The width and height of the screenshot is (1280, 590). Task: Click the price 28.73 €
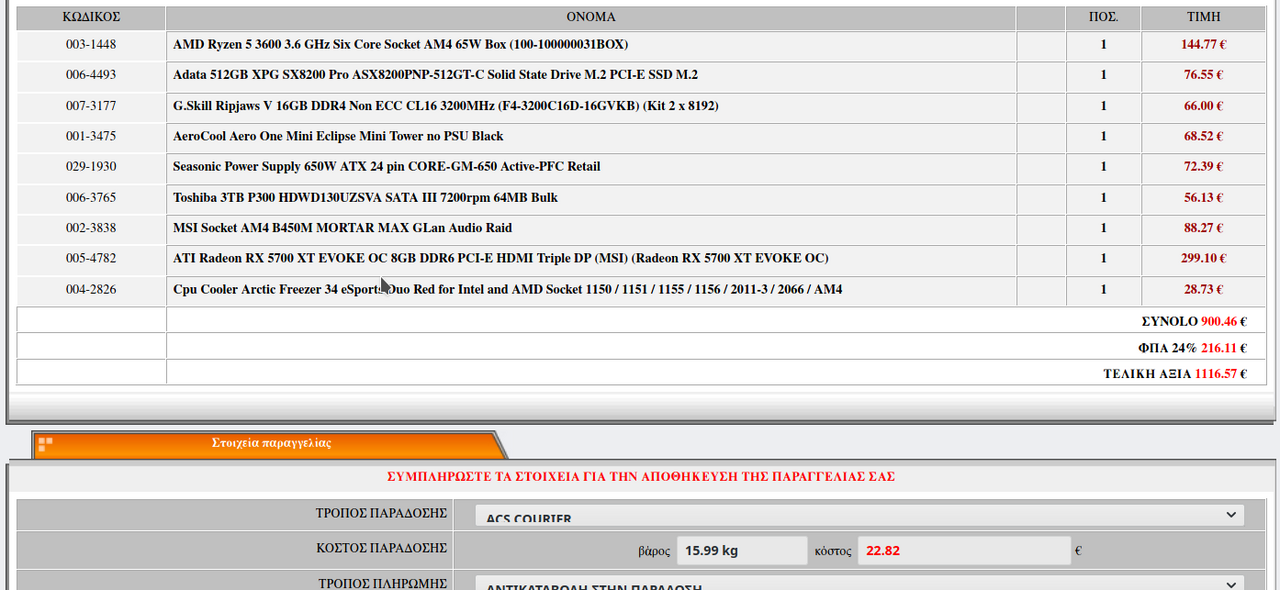(x=1204, y=290)
